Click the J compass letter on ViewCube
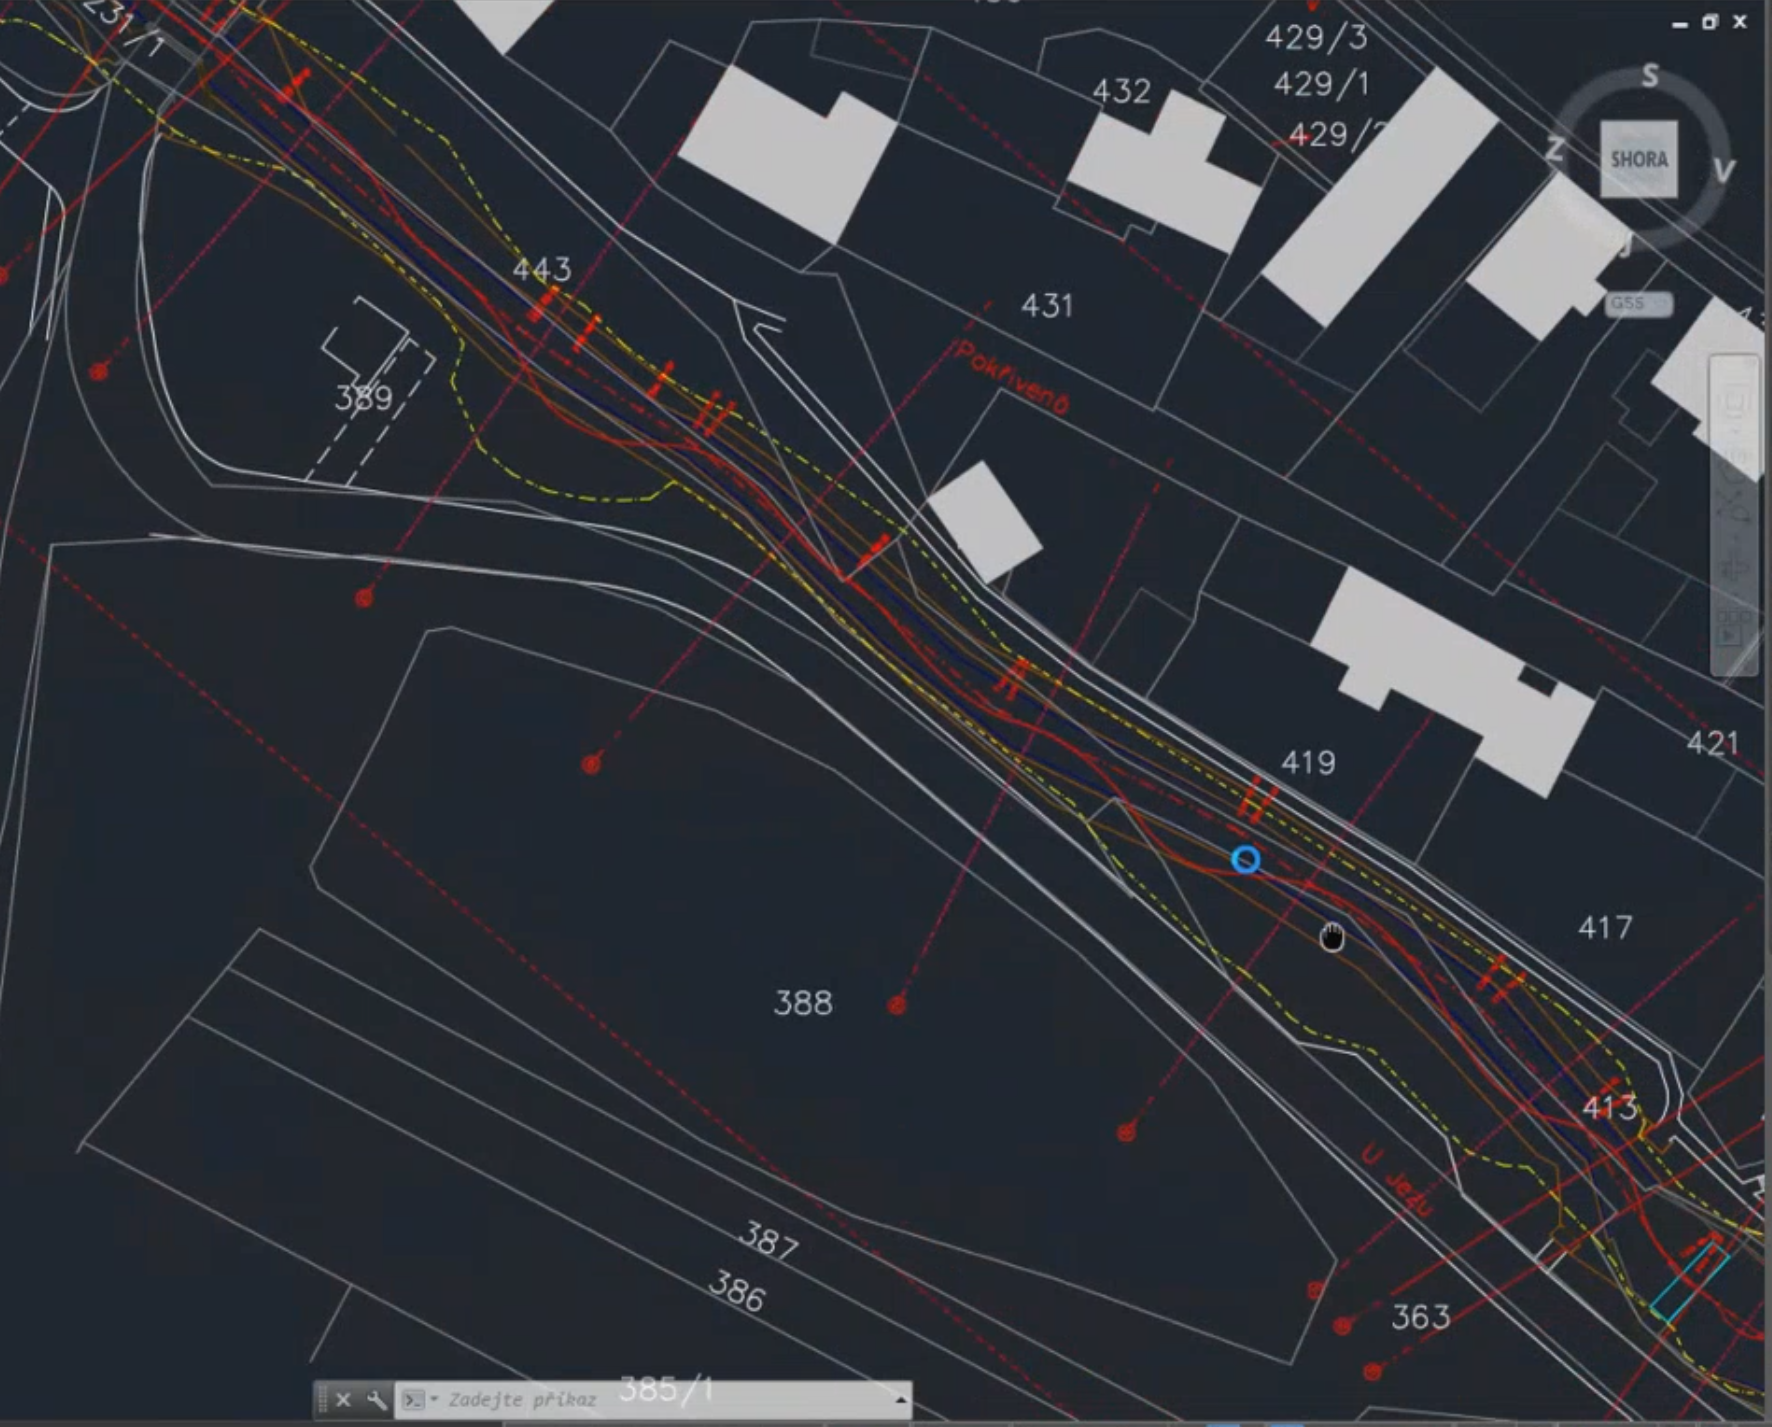1772x1427 pixels. [x=1626, y=245]
